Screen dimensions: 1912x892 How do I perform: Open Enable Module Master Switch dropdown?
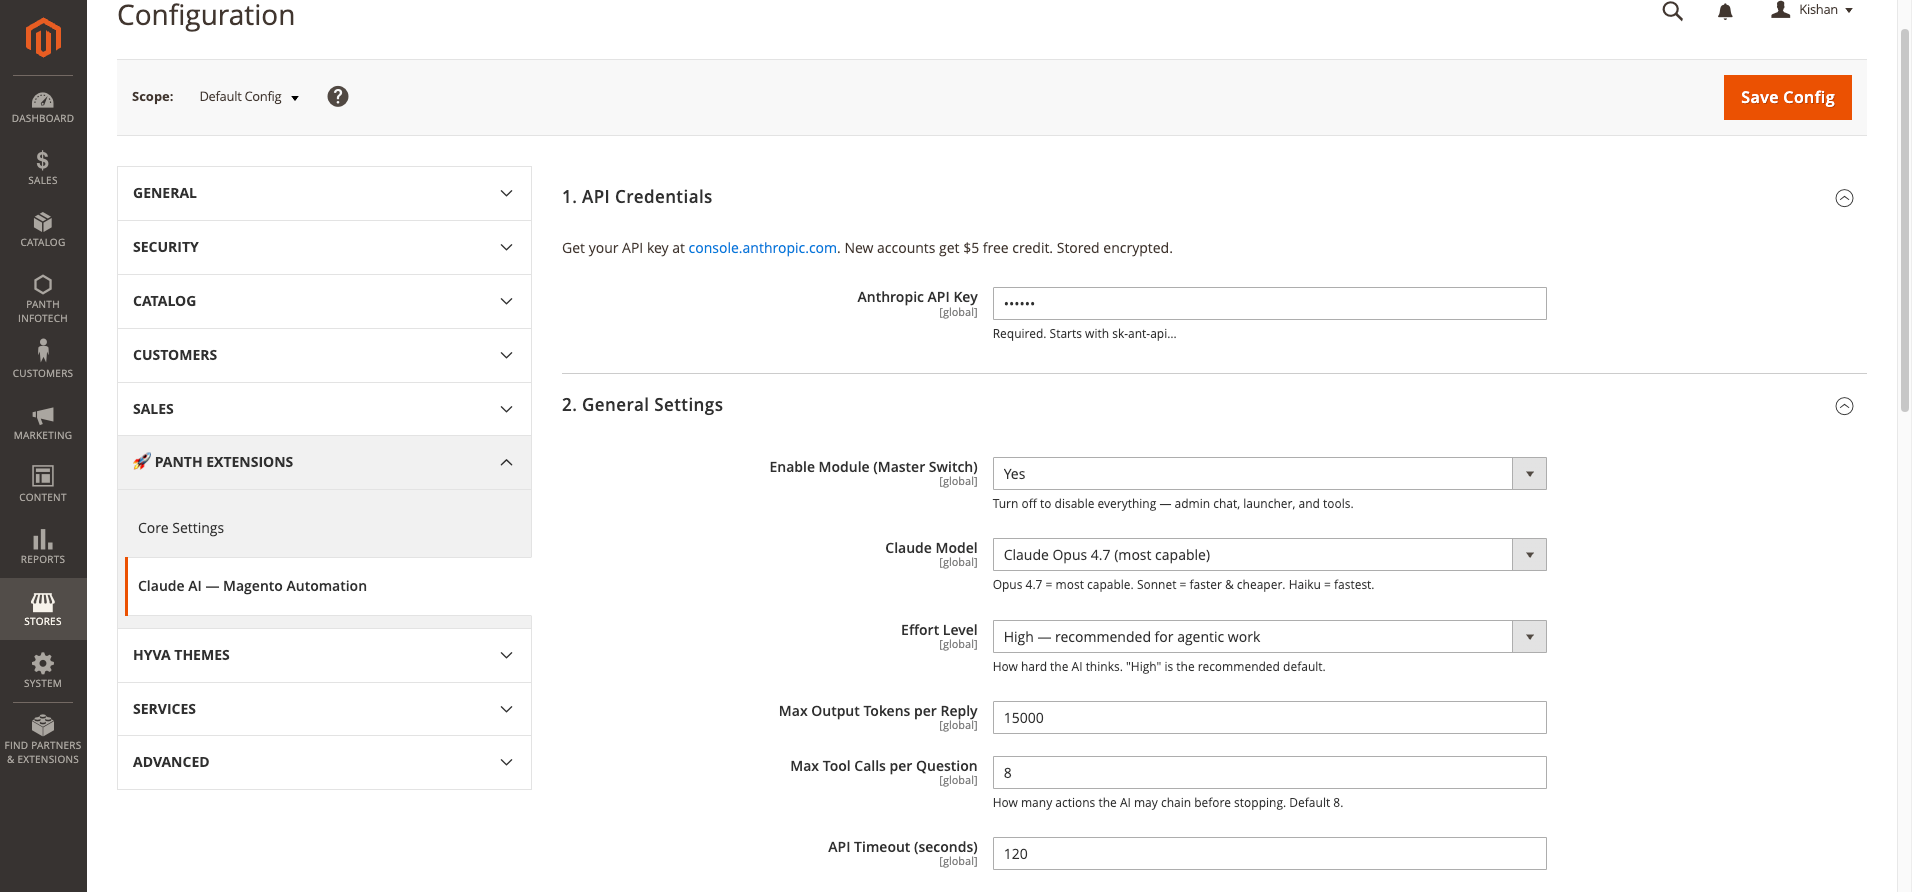[1269, 473]
